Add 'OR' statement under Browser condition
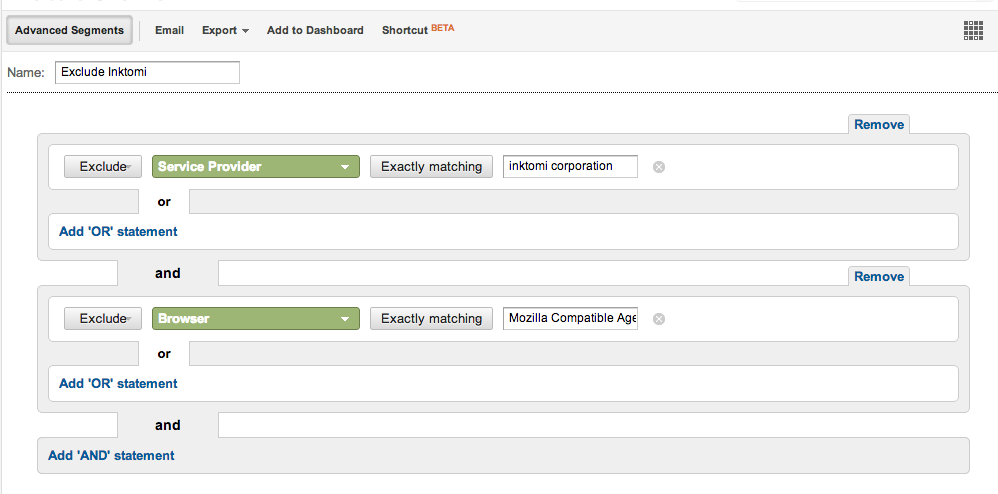This screenshot has height=494, width=998. (x=118, y=384)
